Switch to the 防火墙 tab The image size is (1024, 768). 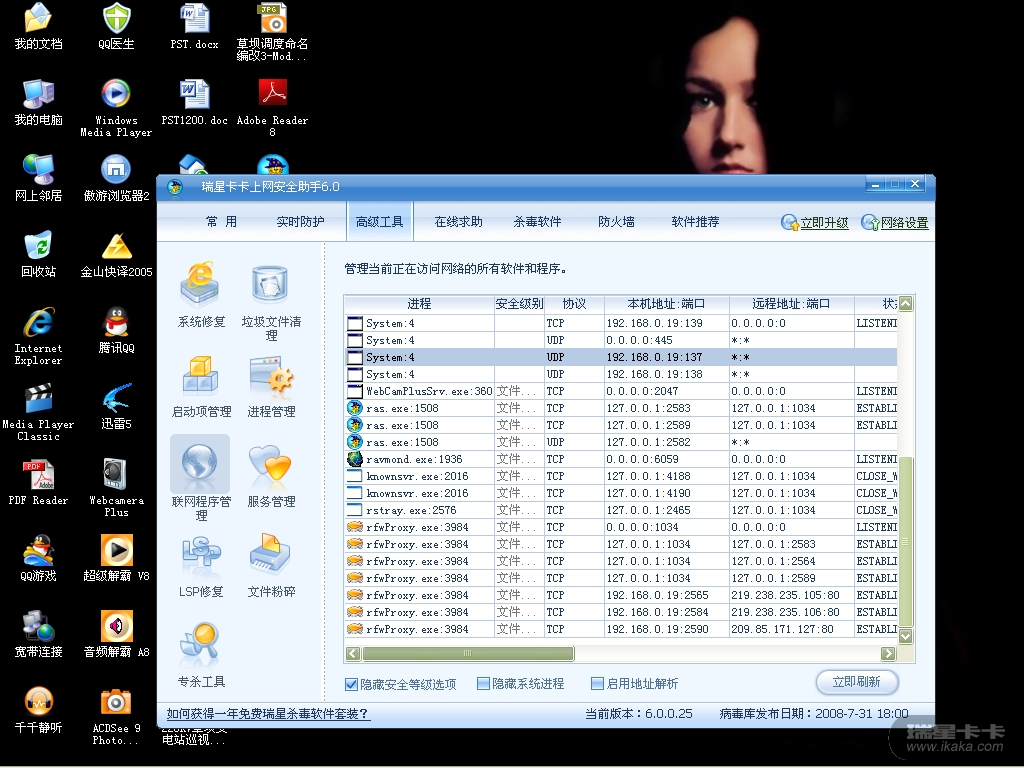pyautogui.click(x=616, y=222)
